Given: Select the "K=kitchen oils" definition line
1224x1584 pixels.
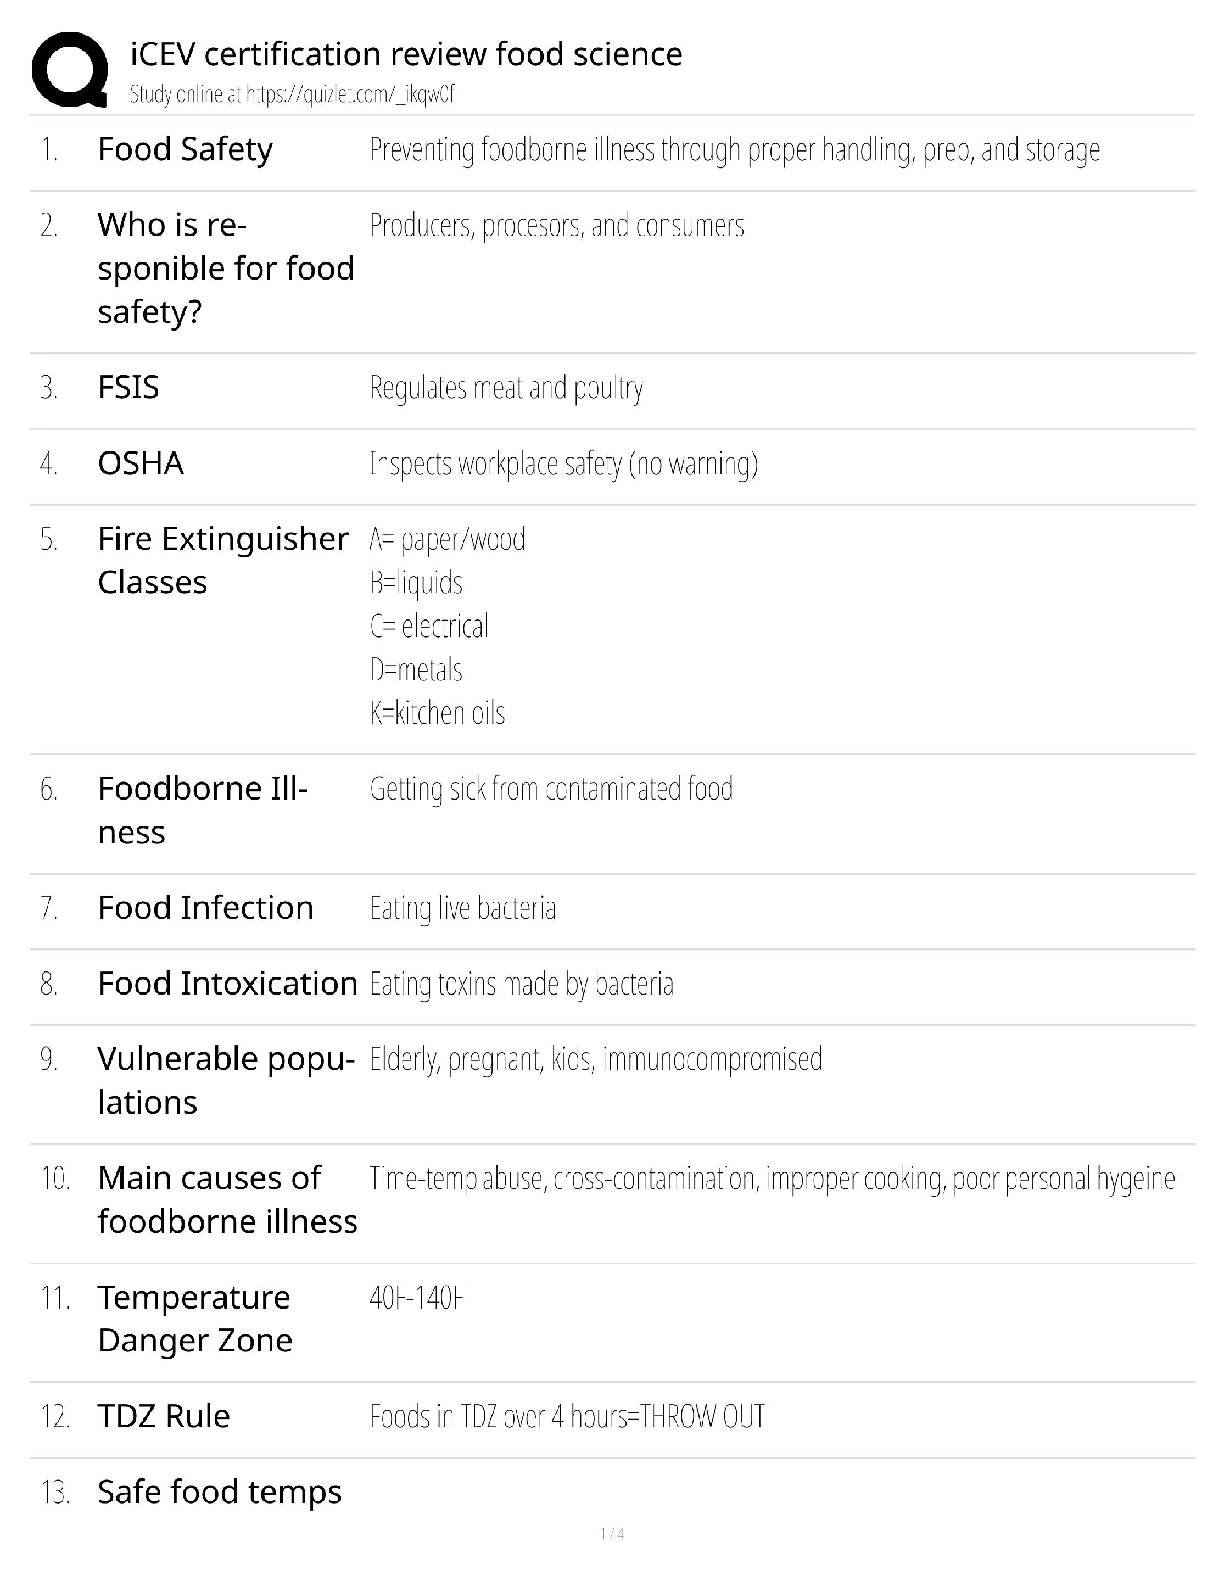Looking at the screenshot, I should point(437,713).
